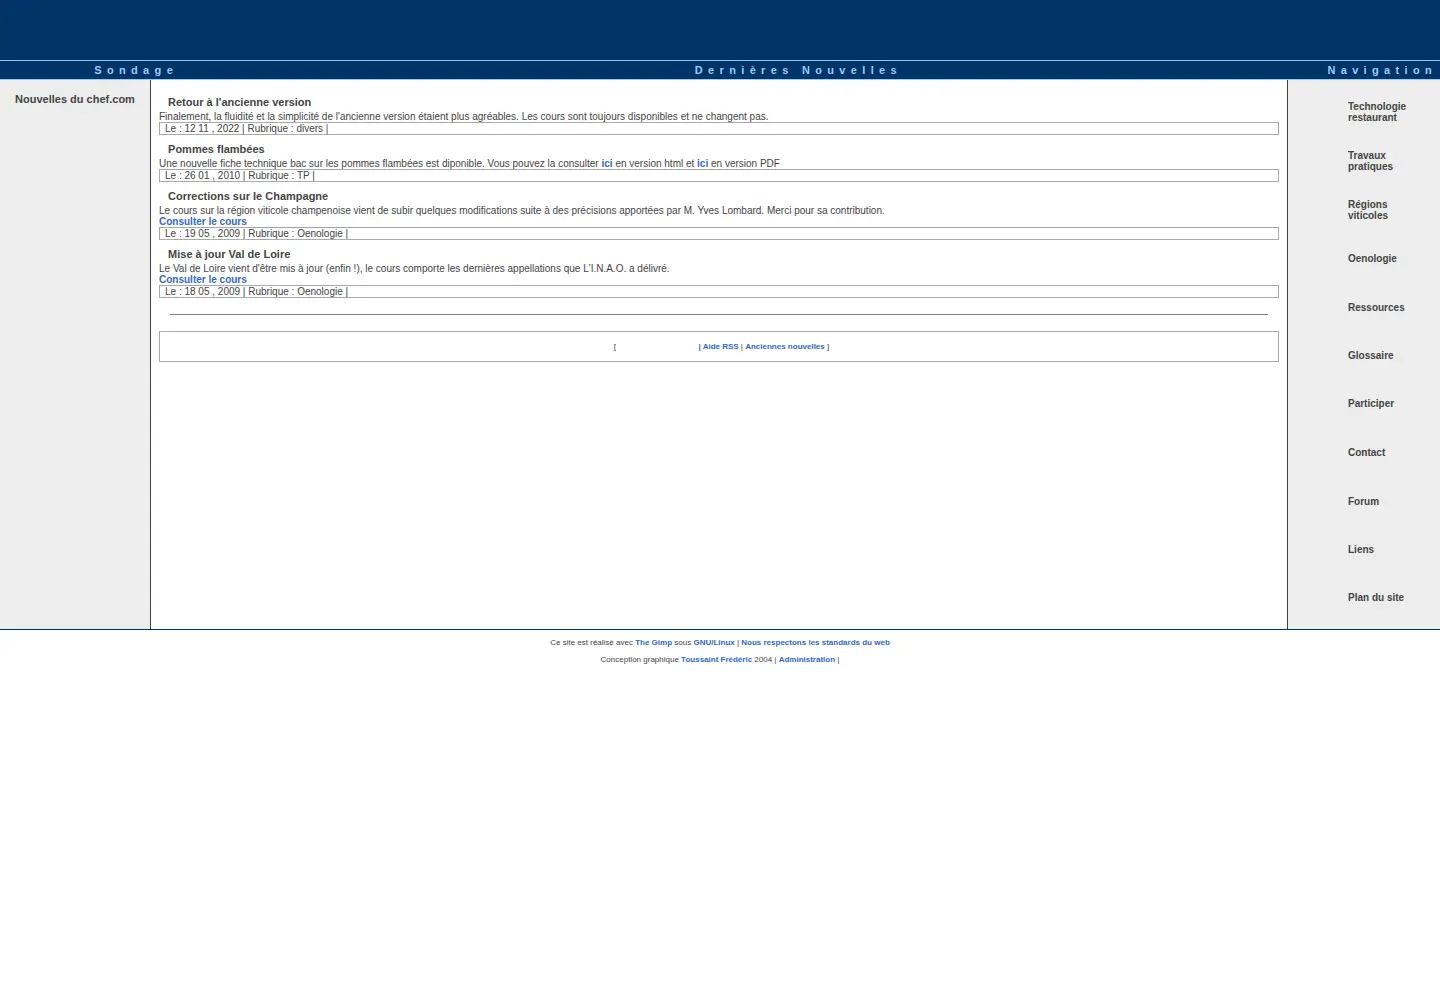Follow the GNU/Linux footer link
This screenshot has height=1000, width=1440.
pos(714,643)
